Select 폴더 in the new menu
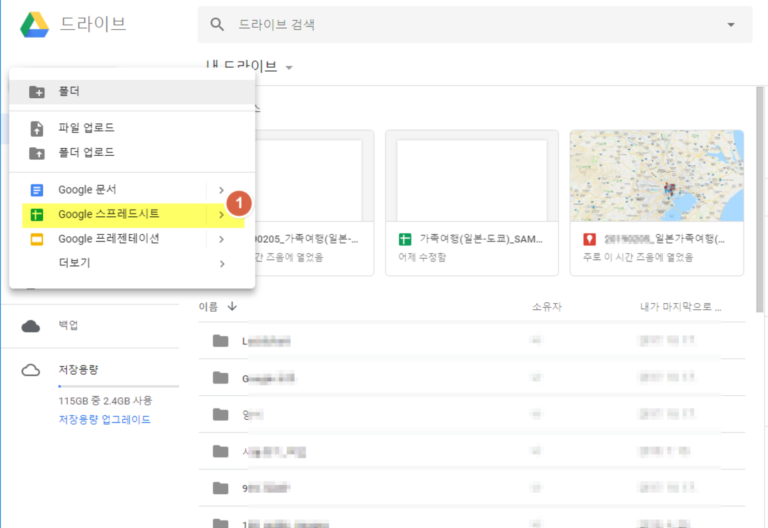This screenshot has width=768, height=528. tap(132, 92)
